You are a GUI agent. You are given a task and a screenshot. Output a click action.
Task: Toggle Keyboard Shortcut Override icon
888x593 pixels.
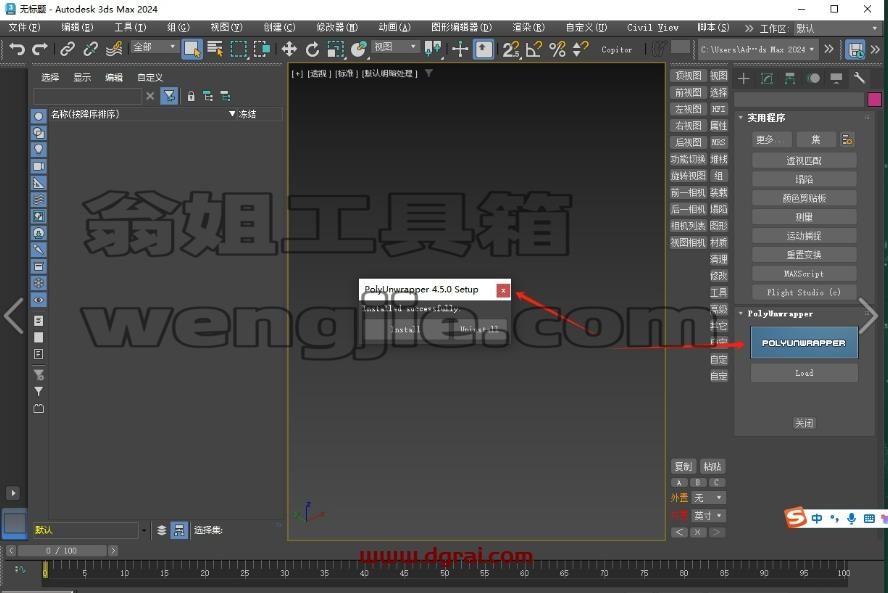tap(483, 49)
